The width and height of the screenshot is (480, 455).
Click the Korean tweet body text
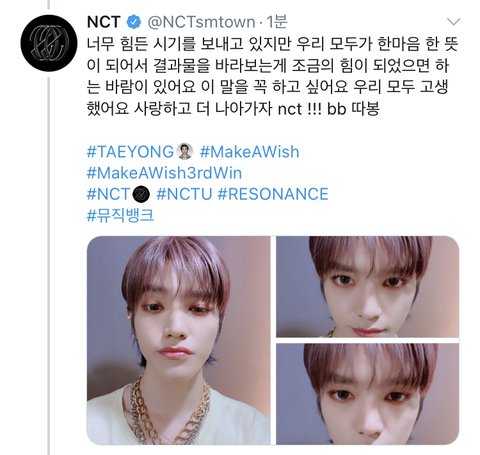click(273, 77)
